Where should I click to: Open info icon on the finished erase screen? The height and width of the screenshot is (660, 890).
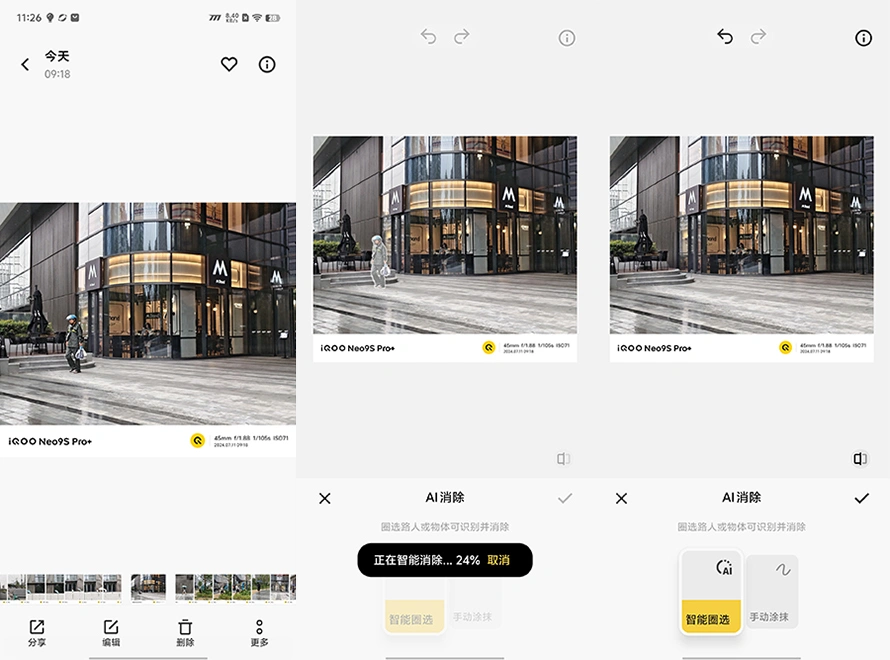(863, 38)
